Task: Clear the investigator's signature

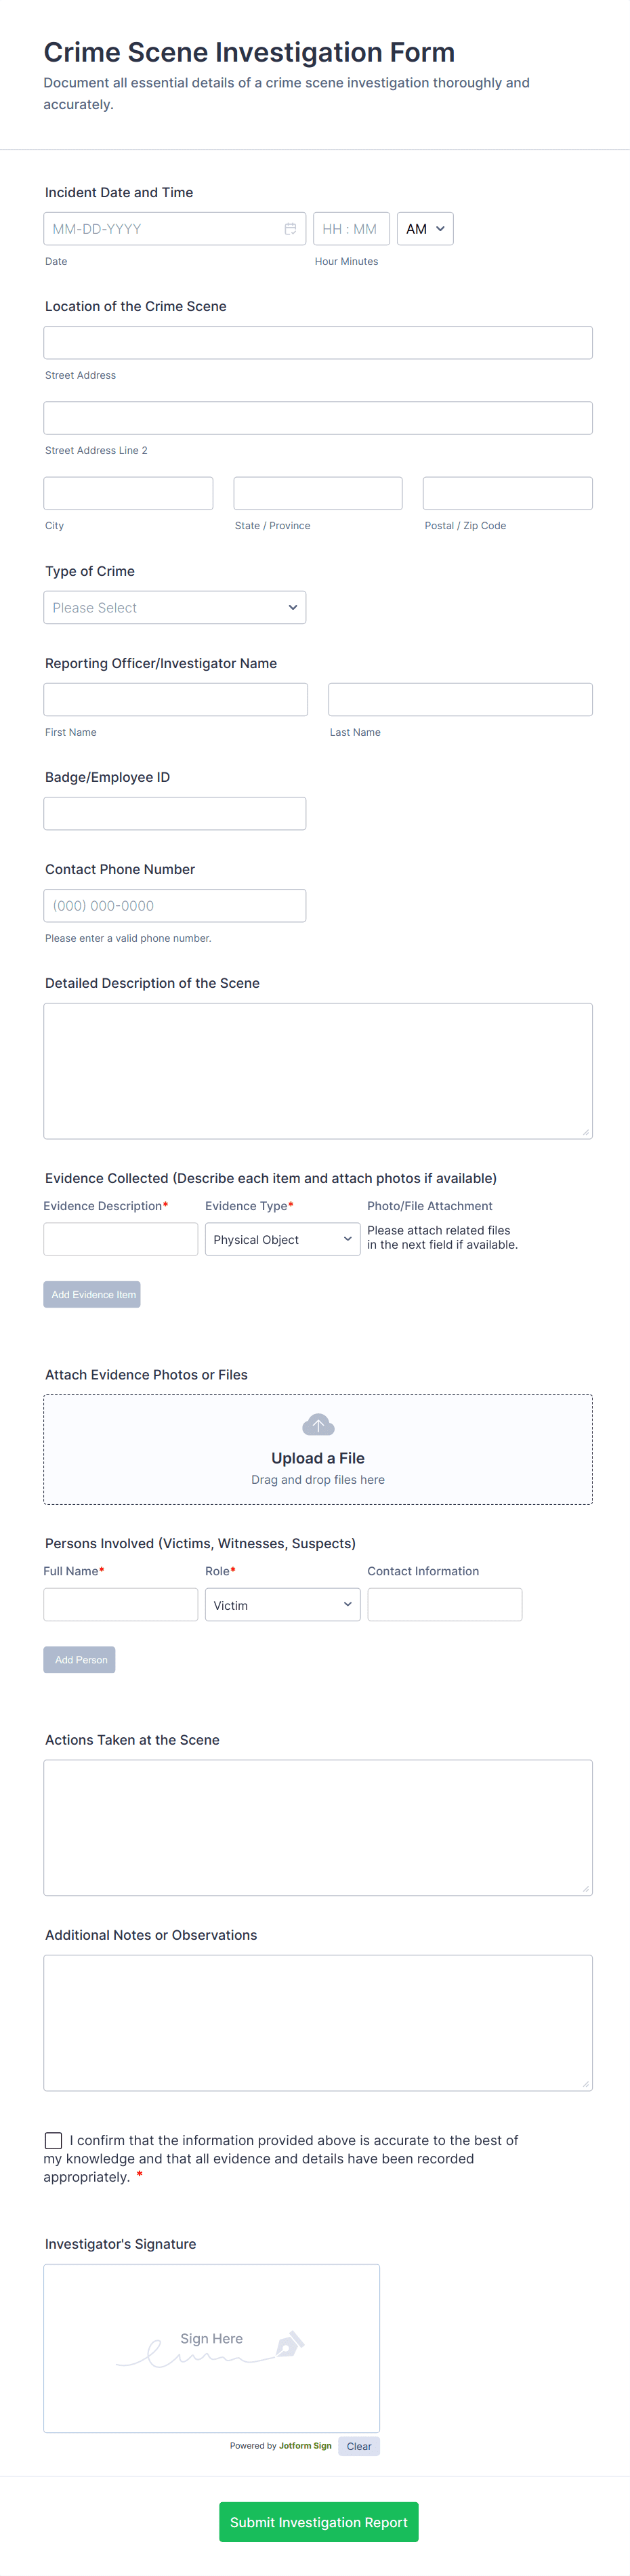Action: tap(359, 2447)
